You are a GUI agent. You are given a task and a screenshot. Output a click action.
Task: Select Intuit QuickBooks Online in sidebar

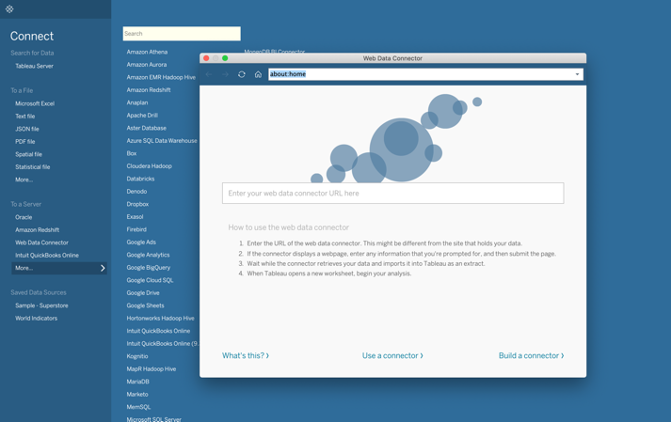tap(47, 255)
